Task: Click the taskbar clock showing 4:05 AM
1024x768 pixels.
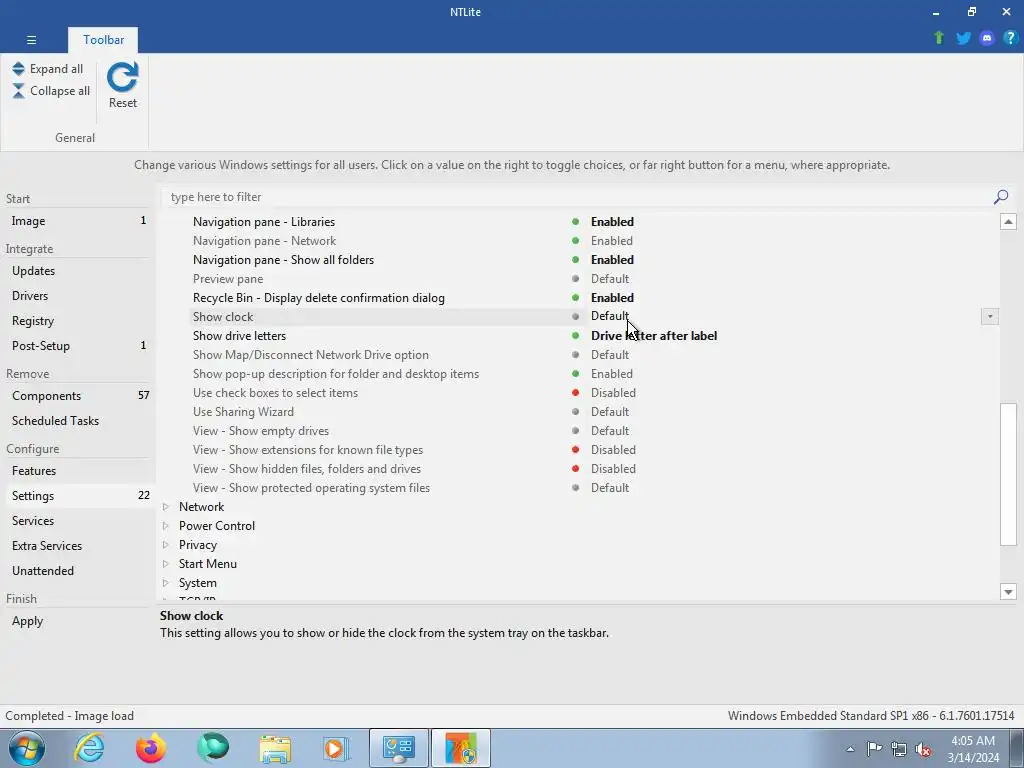Action: pyautogui.click(x=973, y=749)
